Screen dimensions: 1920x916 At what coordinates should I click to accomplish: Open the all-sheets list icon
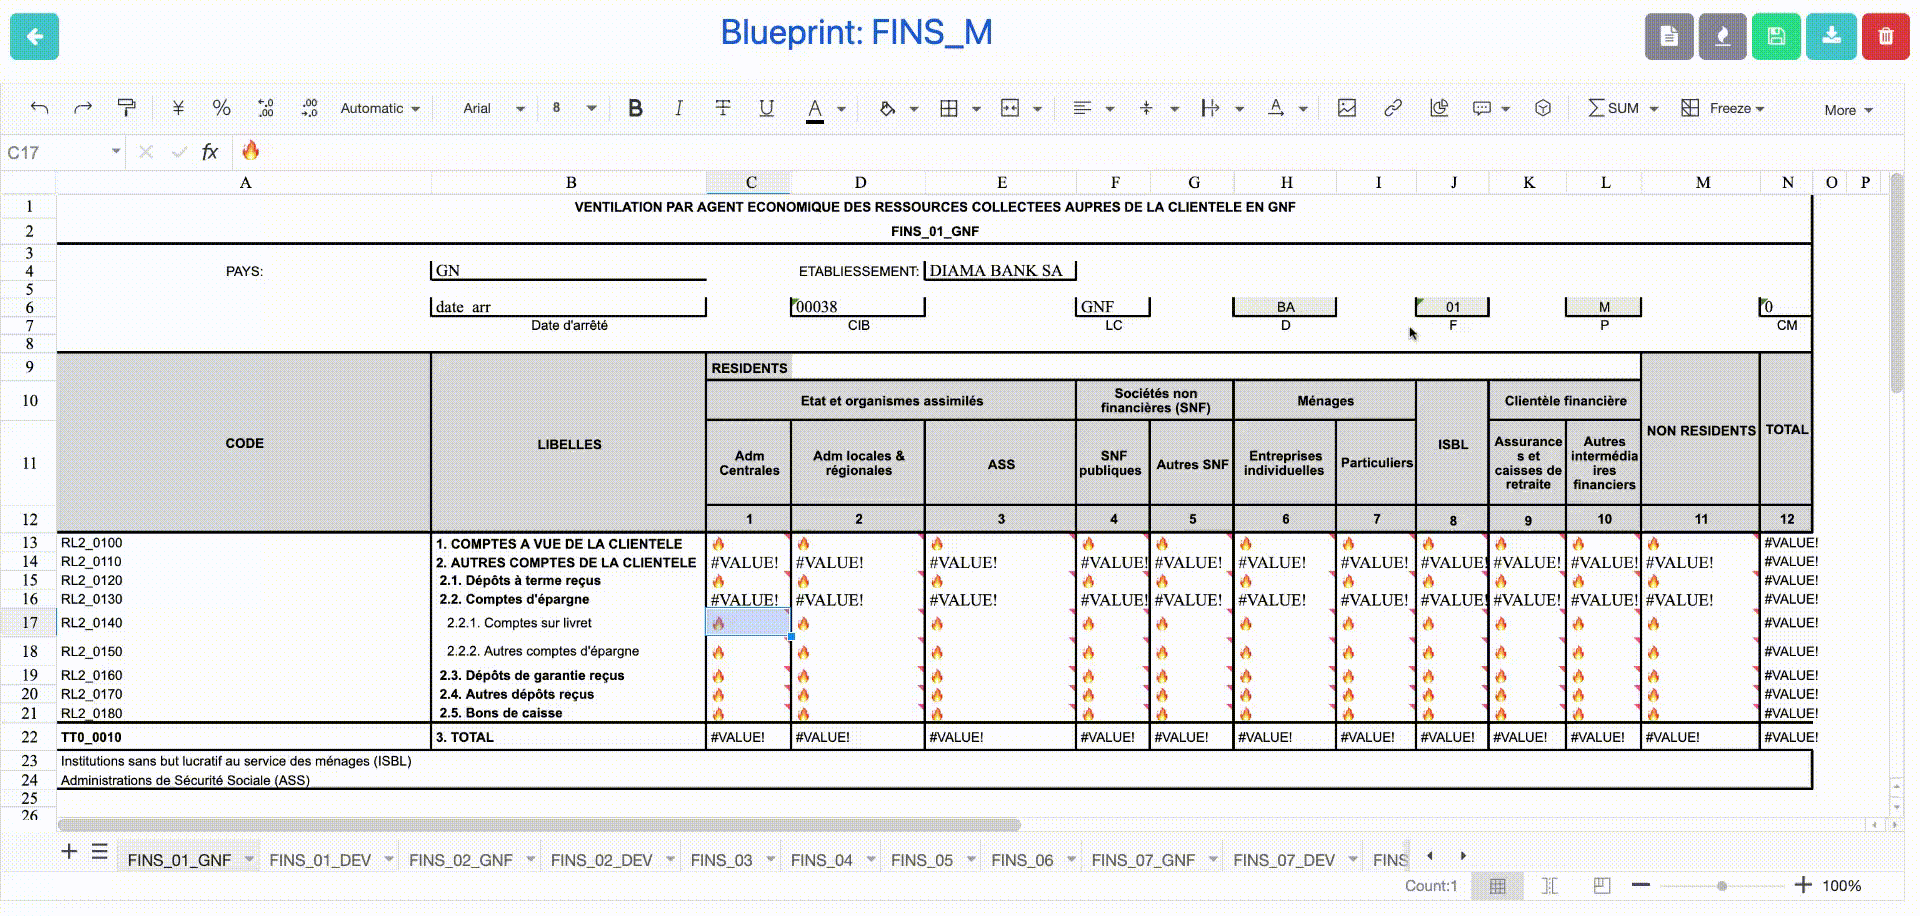[99, 852]
